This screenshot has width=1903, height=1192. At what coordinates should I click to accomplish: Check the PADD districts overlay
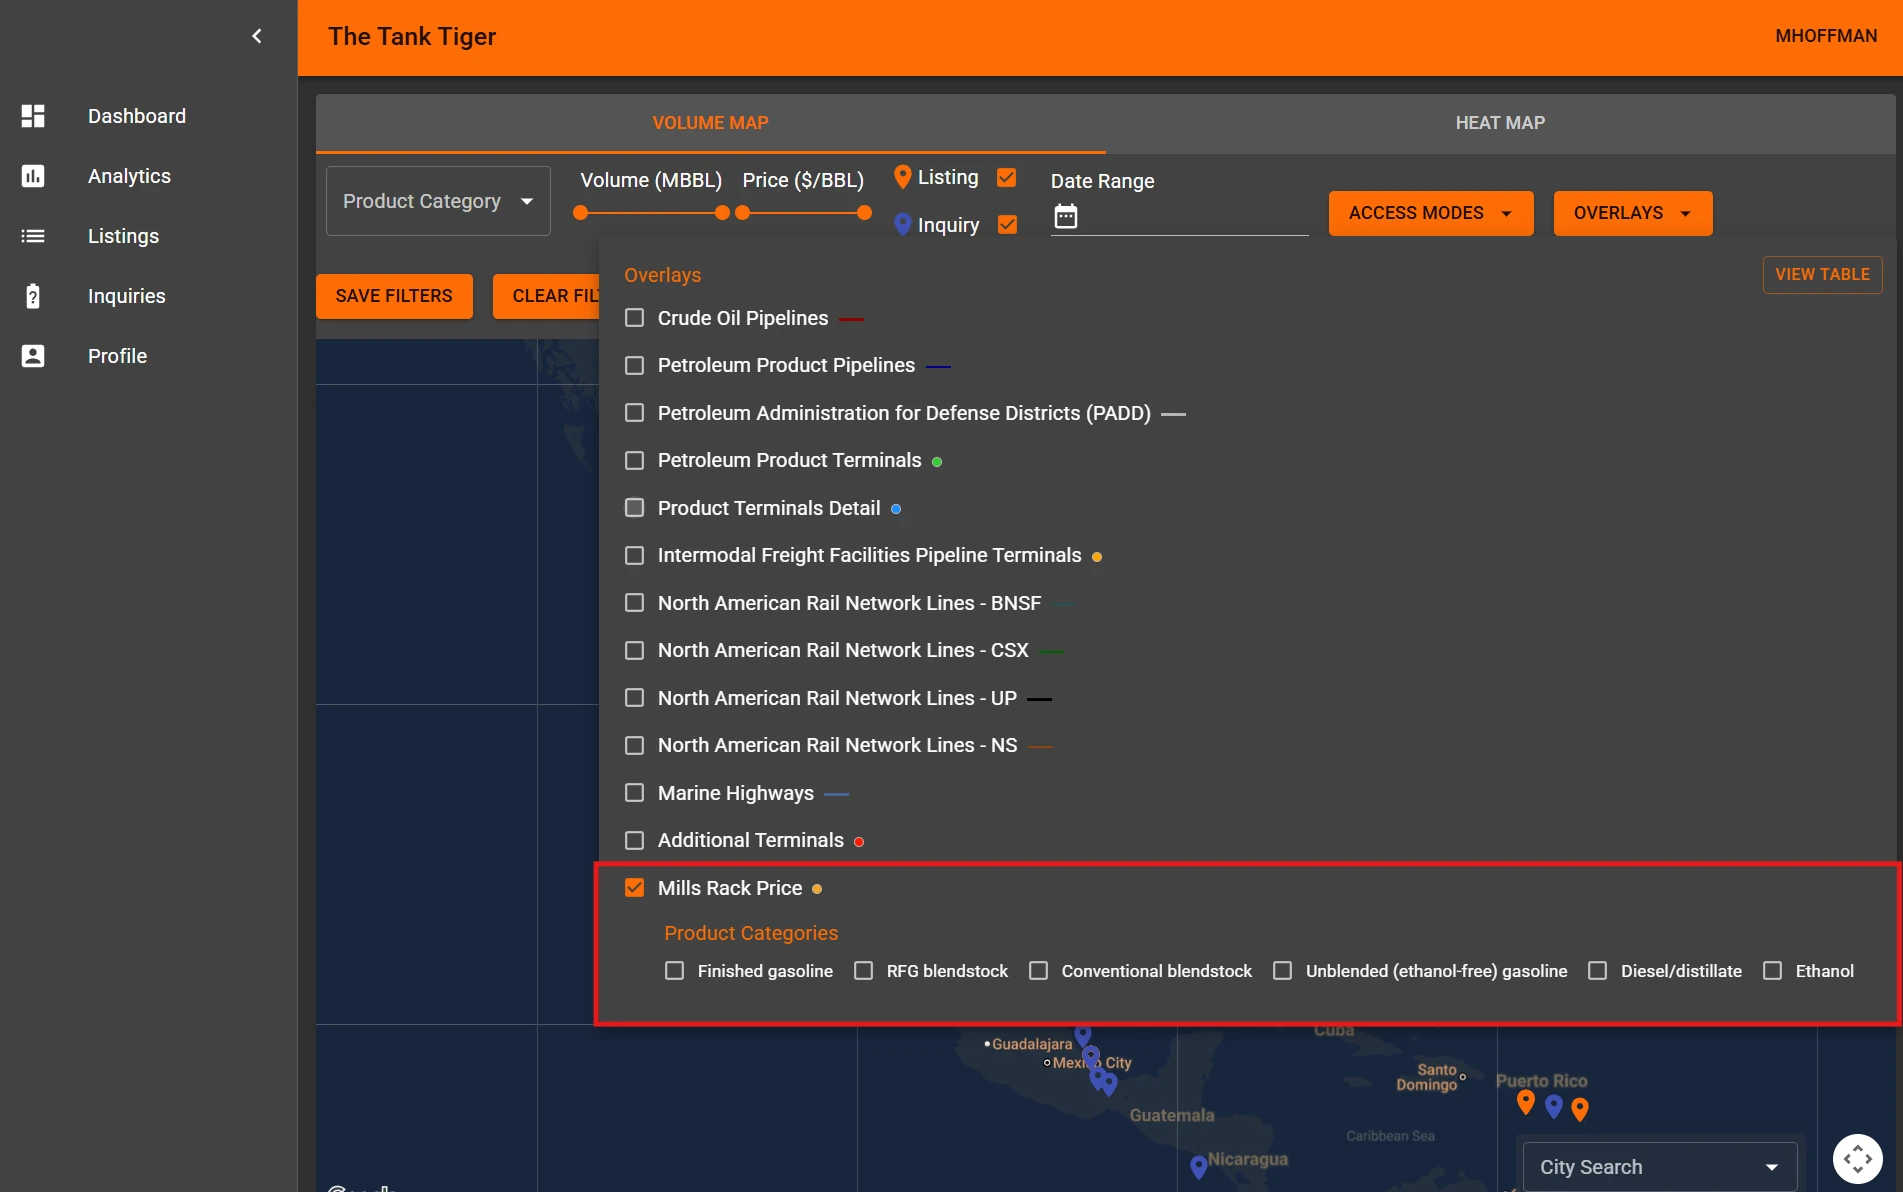point(634,413)
